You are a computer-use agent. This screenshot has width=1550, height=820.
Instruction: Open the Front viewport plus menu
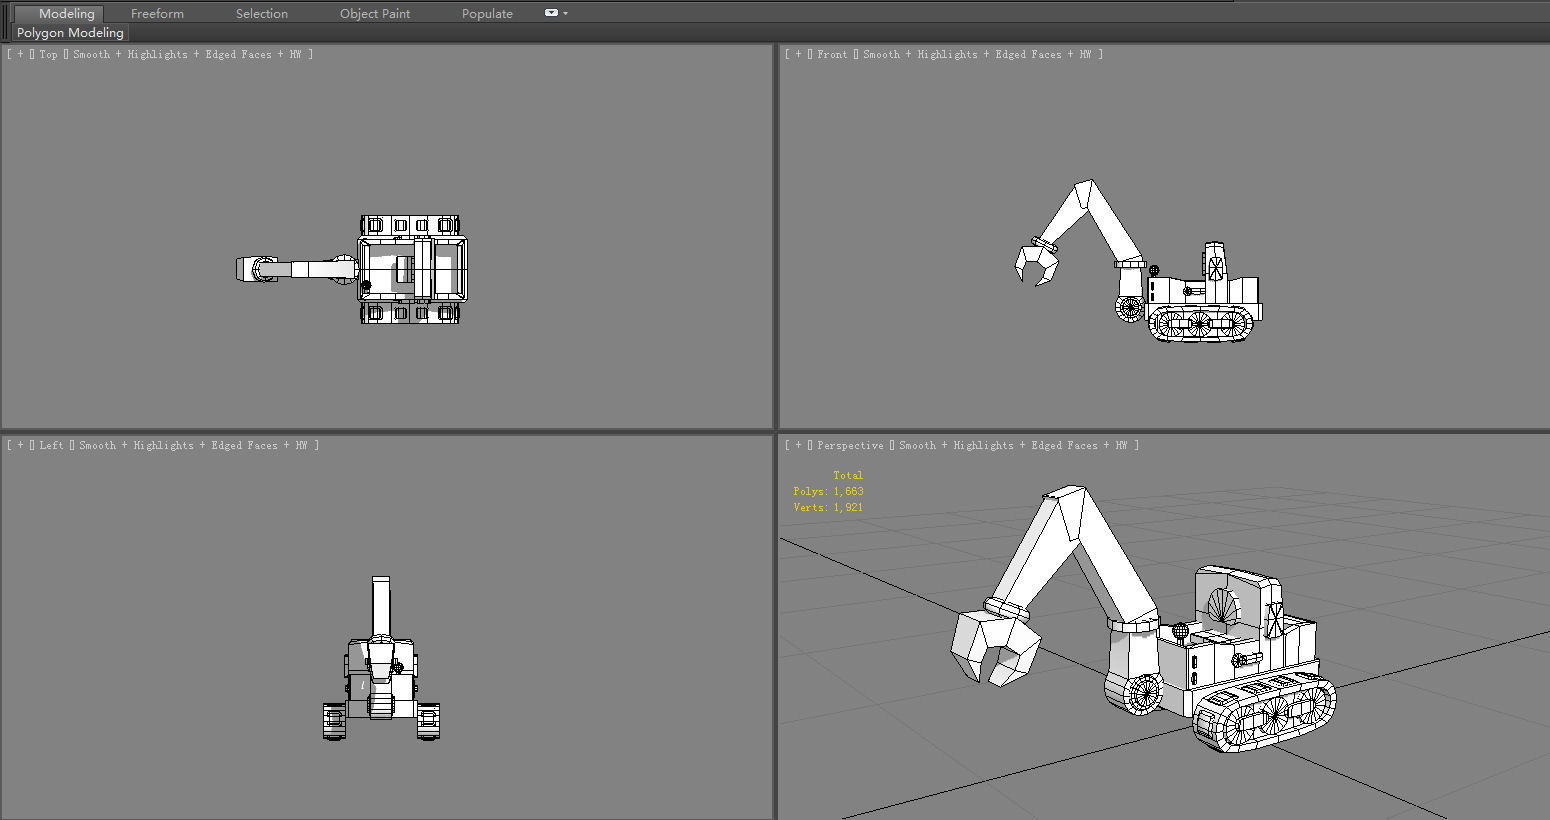click(798, 55)
